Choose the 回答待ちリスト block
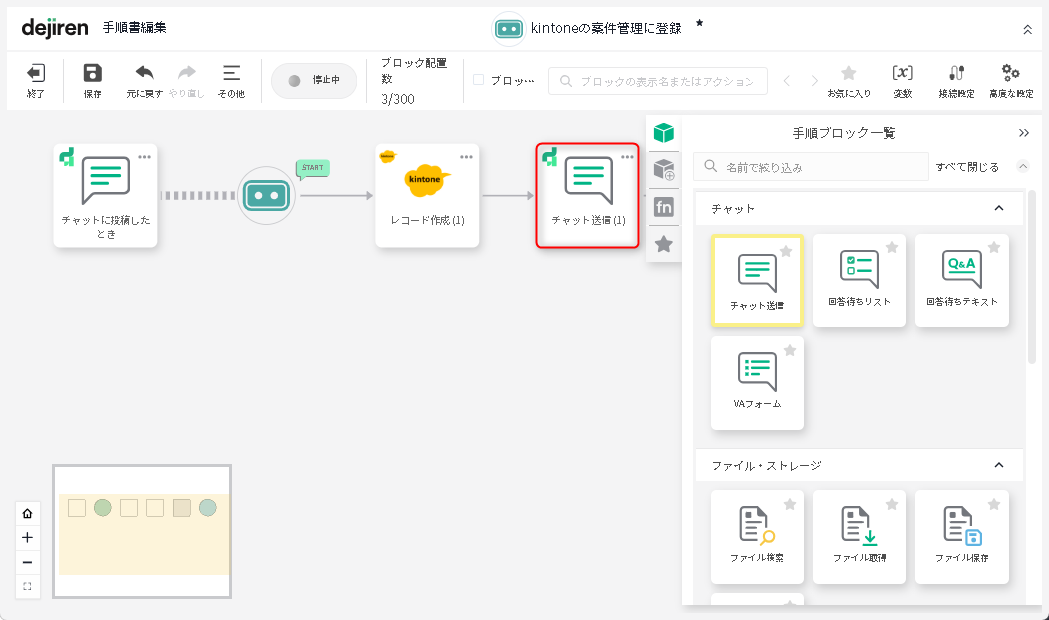1049x620 pixels. click(860, 280)
